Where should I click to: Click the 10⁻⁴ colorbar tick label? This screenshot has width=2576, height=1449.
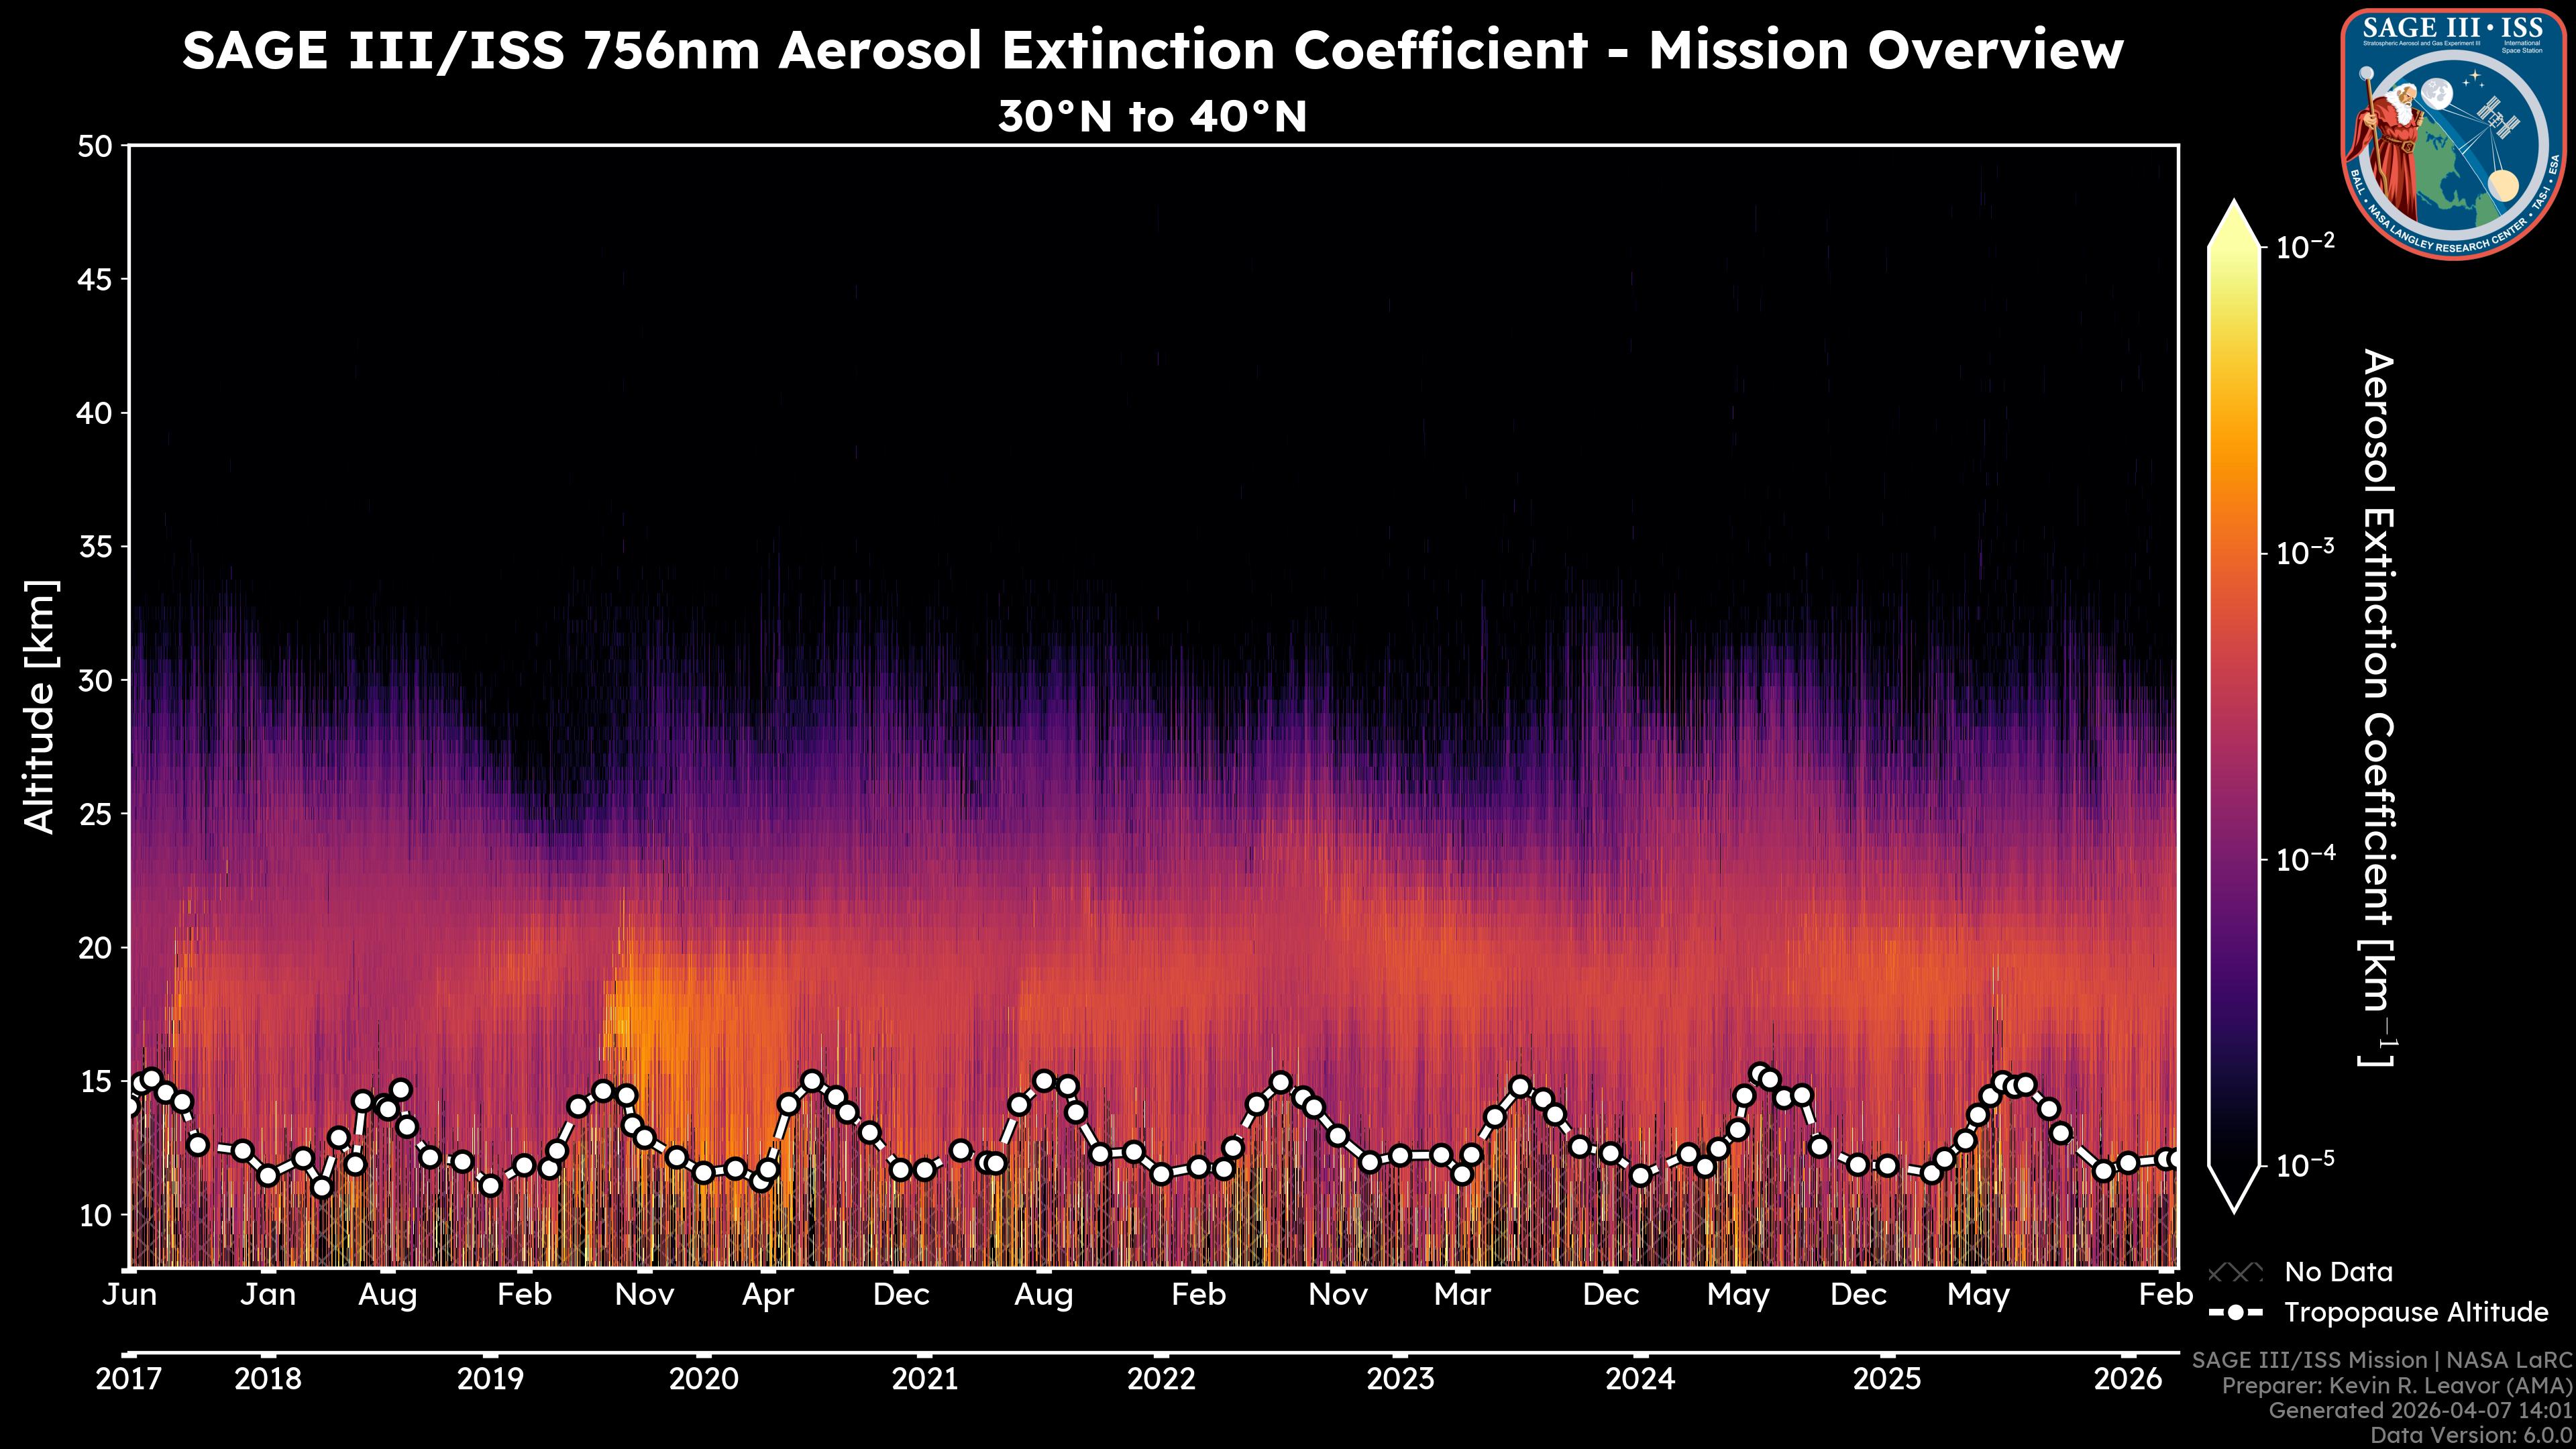2305,859
